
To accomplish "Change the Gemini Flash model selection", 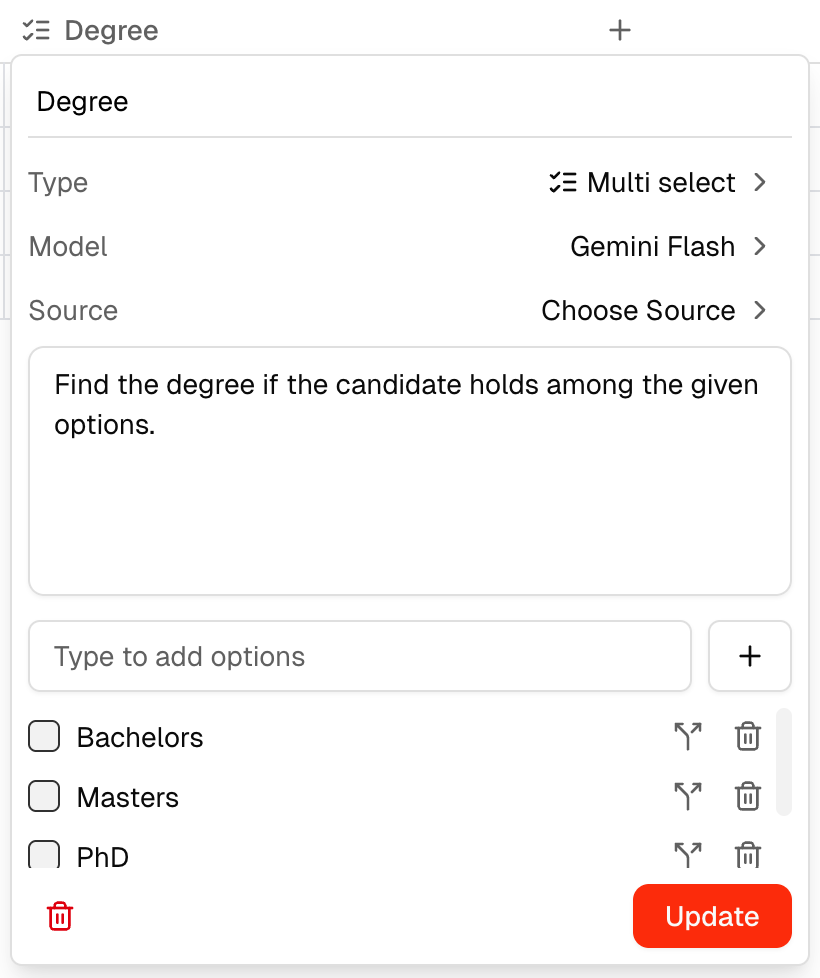I will [x=667, y=246].
